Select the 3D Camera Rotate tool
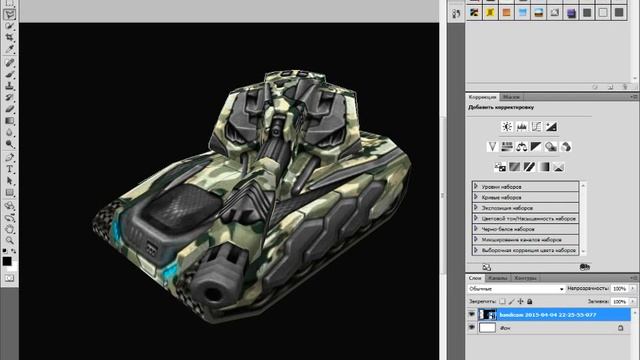 click(9, 218)
